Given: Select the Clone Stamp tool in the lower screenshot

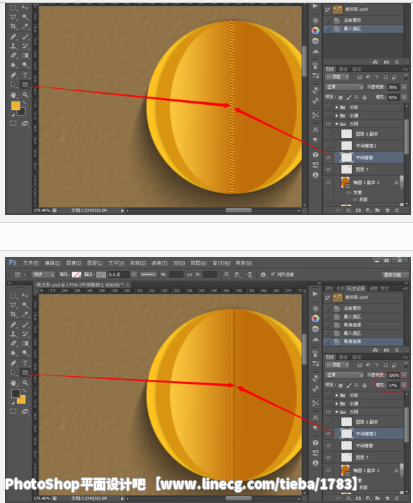Looking at the screenshot, I should click(13, 334).
